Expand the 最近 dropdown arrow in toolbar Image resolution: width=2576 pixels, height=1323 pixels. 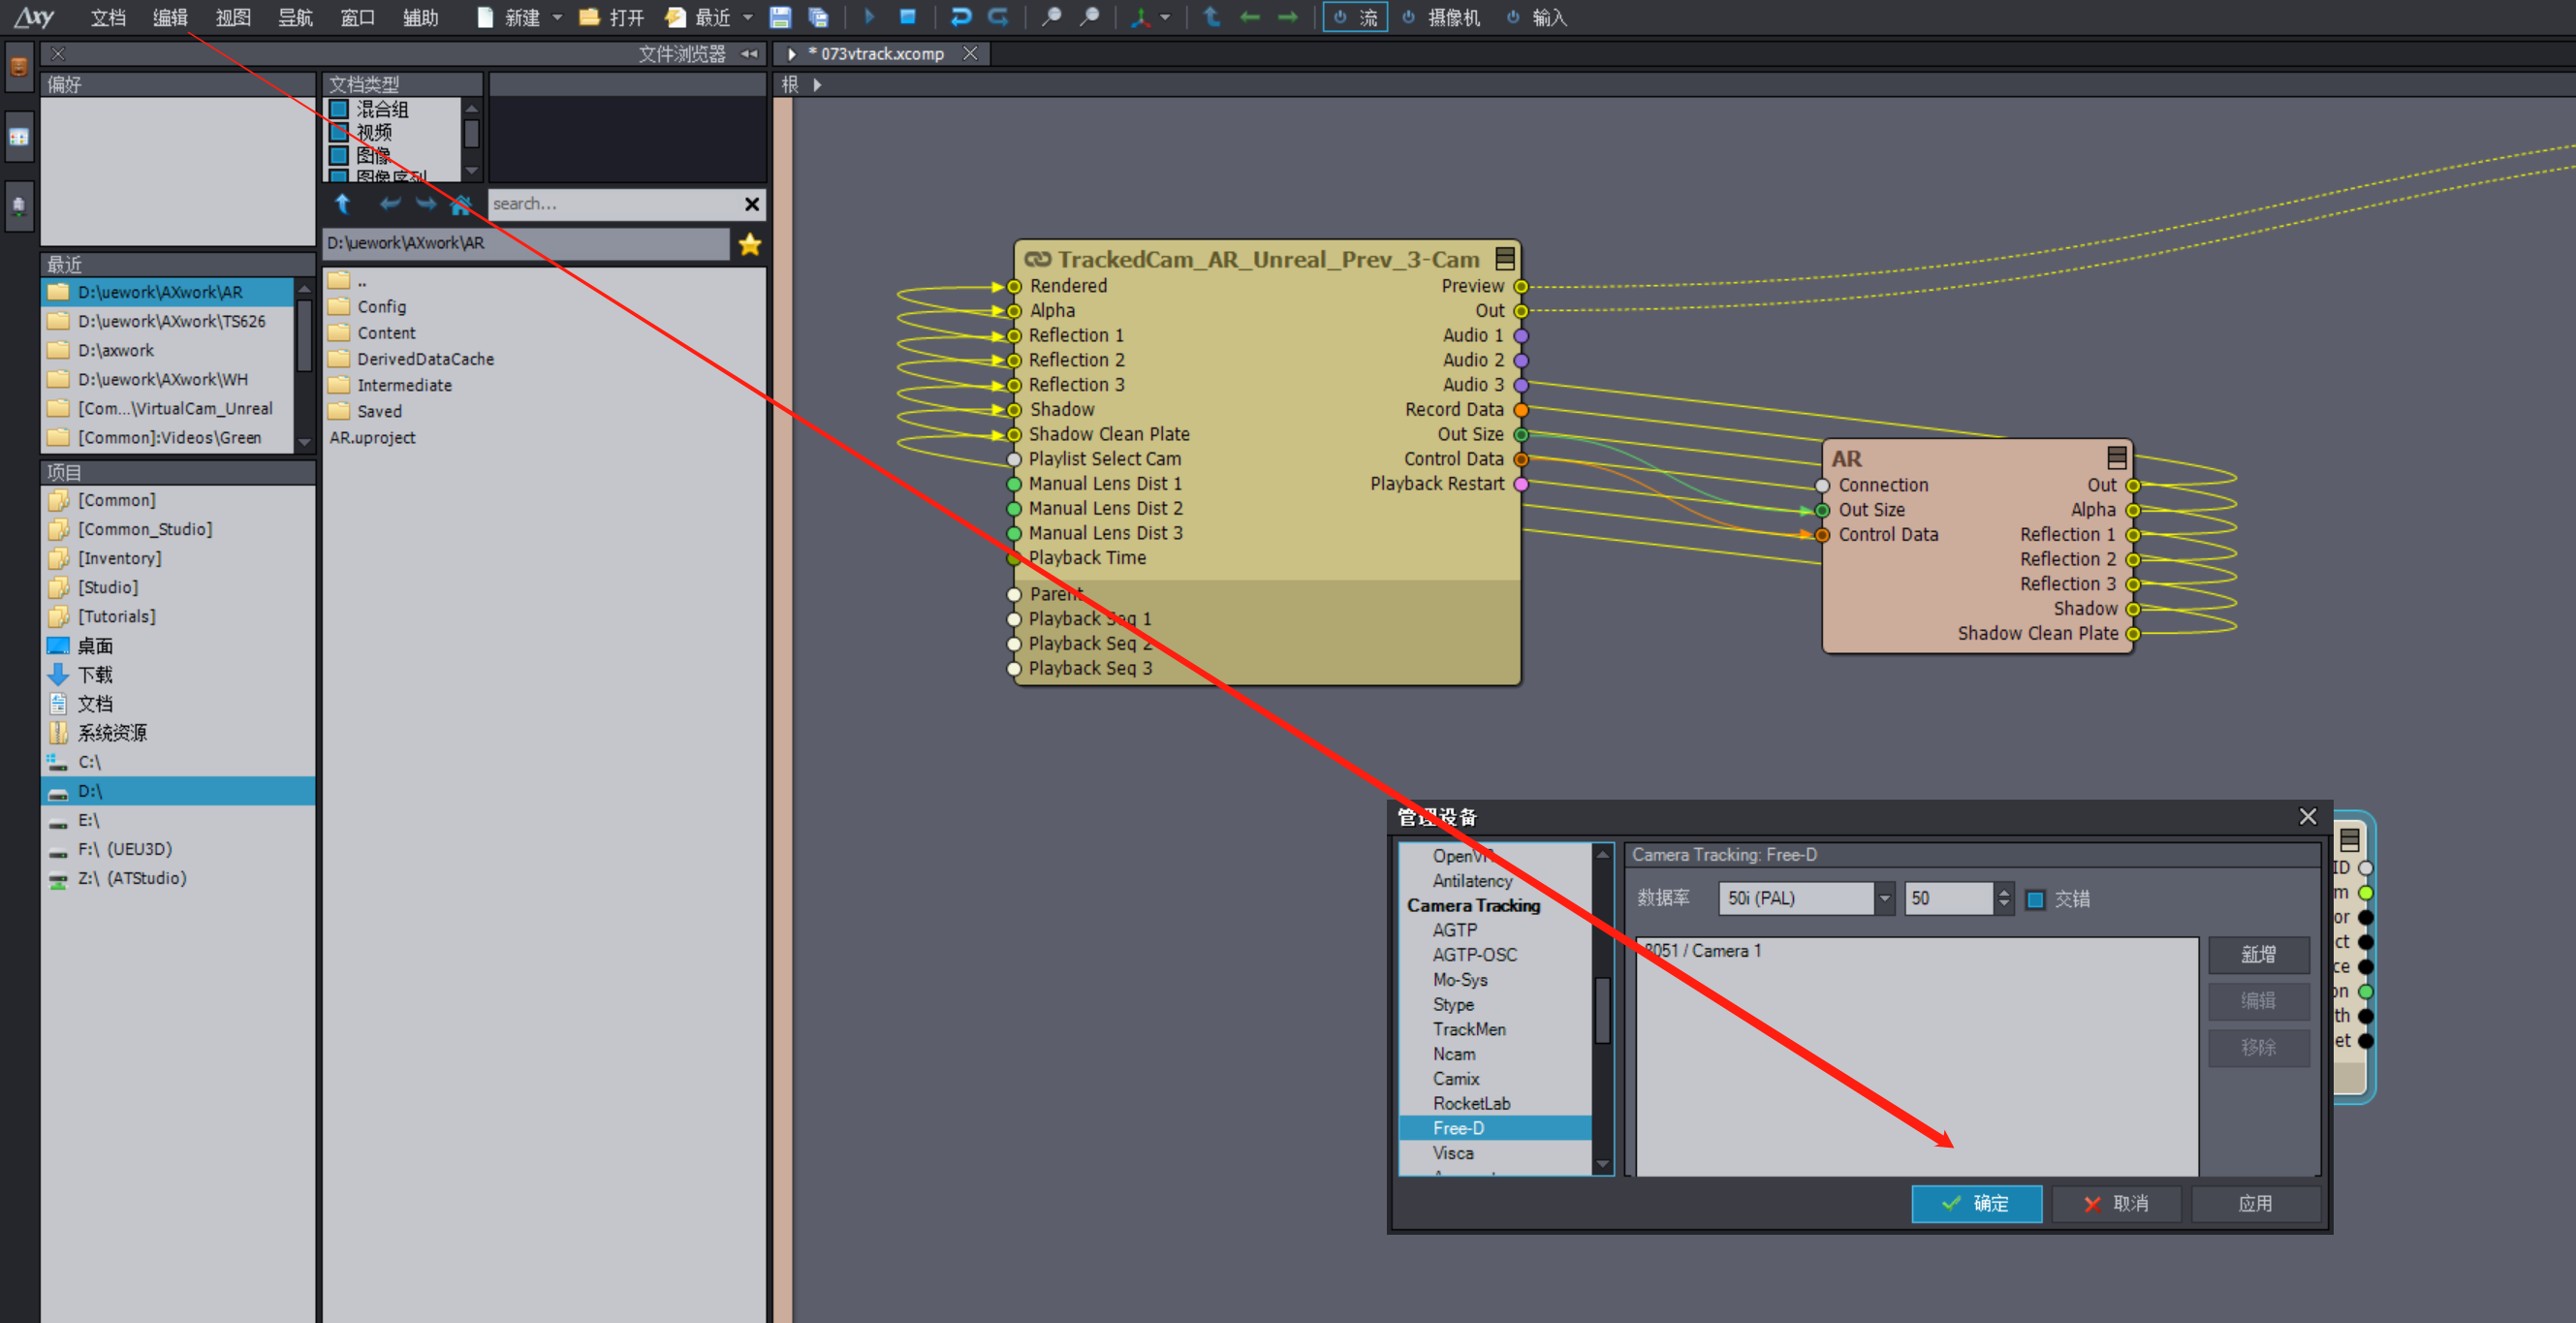point(747,17)
